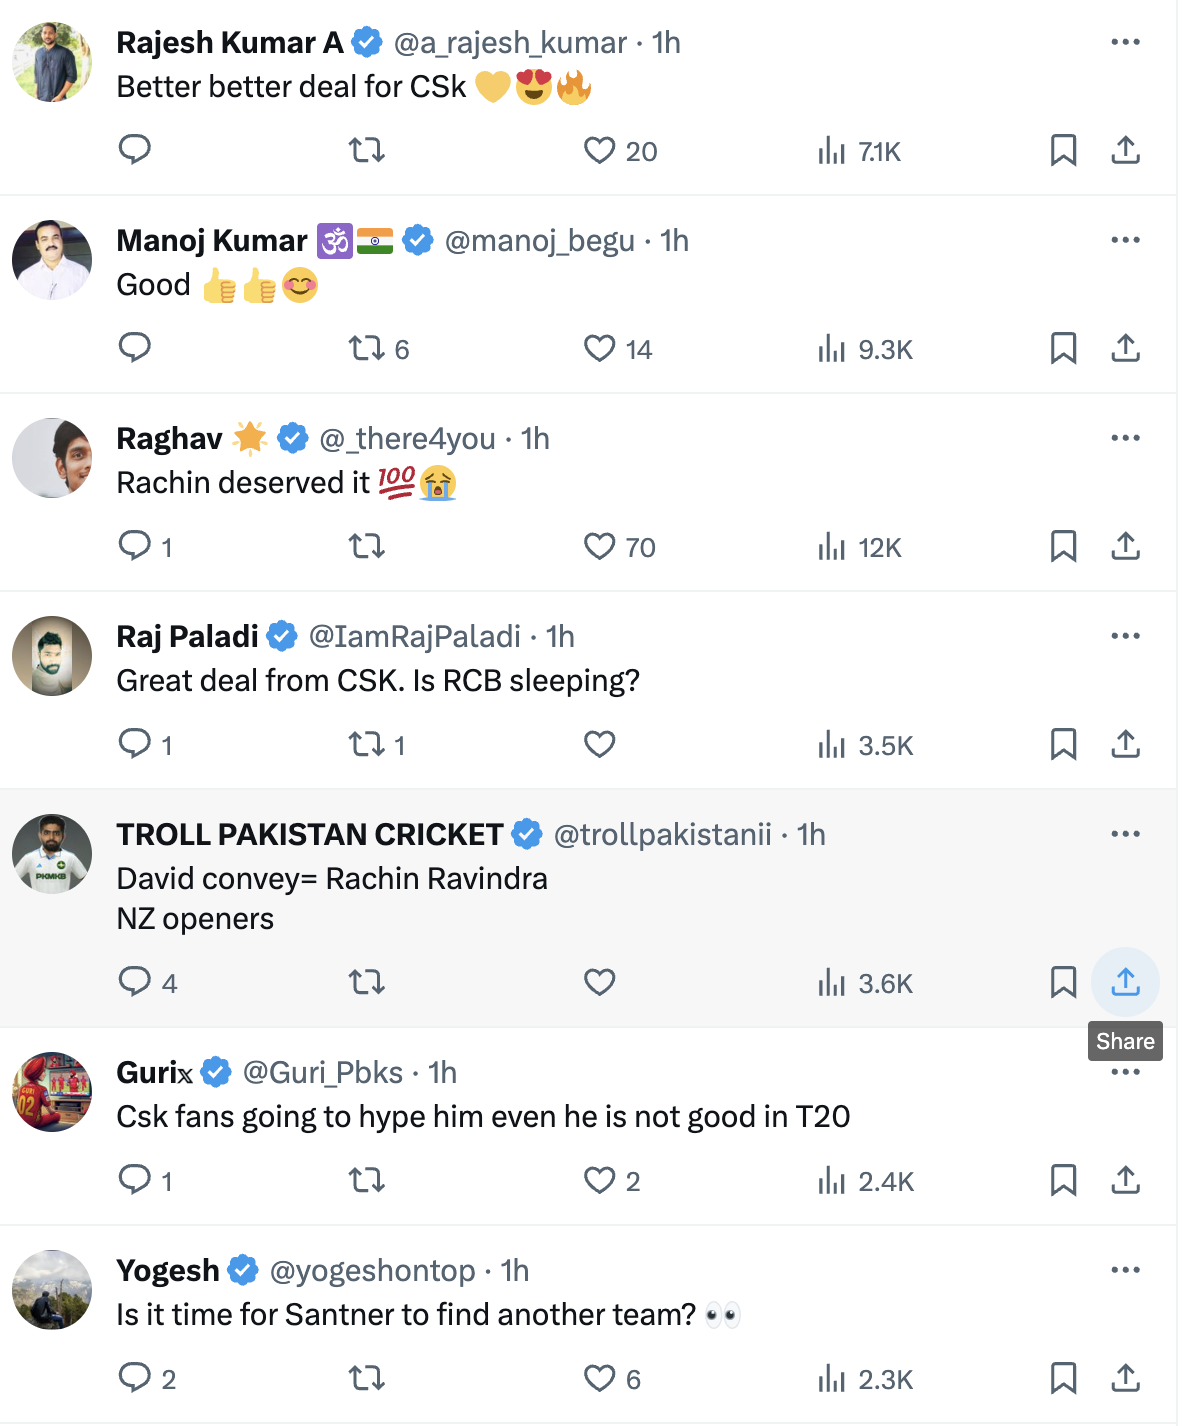Image resolution: width=1182 pixels, height=1426 pixels.
Task: Bookmark TROLL PAKISTAN CRICKET's reply
Action: click(x=1062, y=982)
